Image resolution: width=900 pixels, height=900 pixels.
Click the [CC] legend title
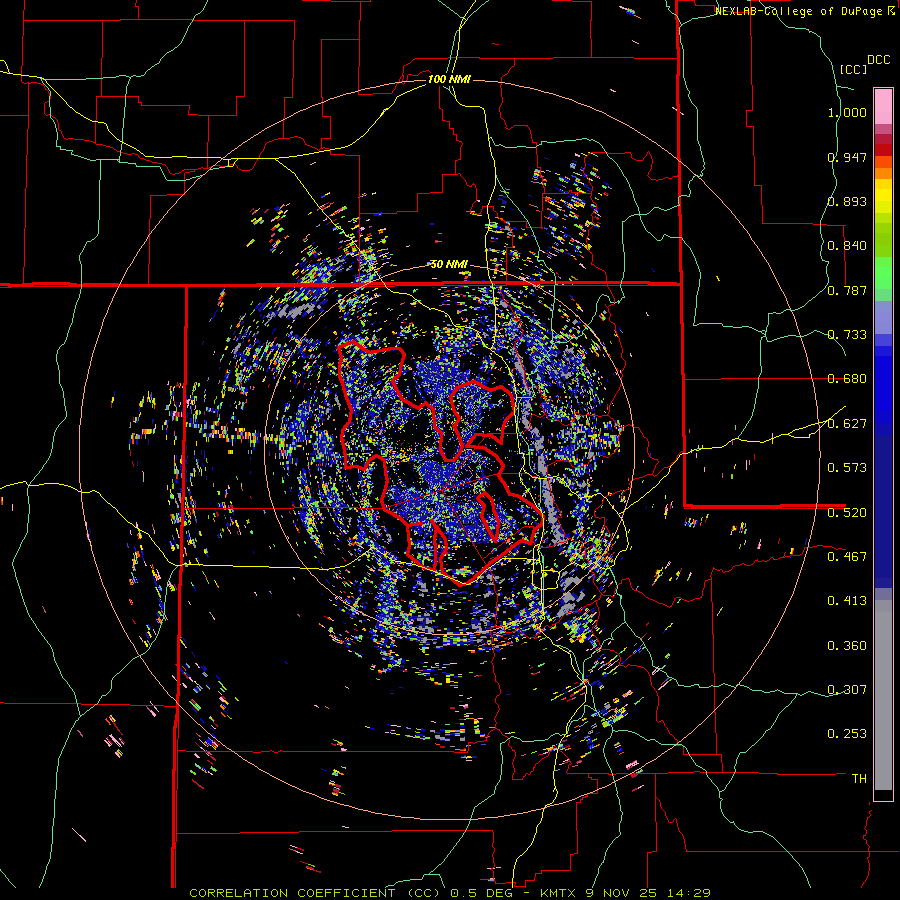point(853,69)
